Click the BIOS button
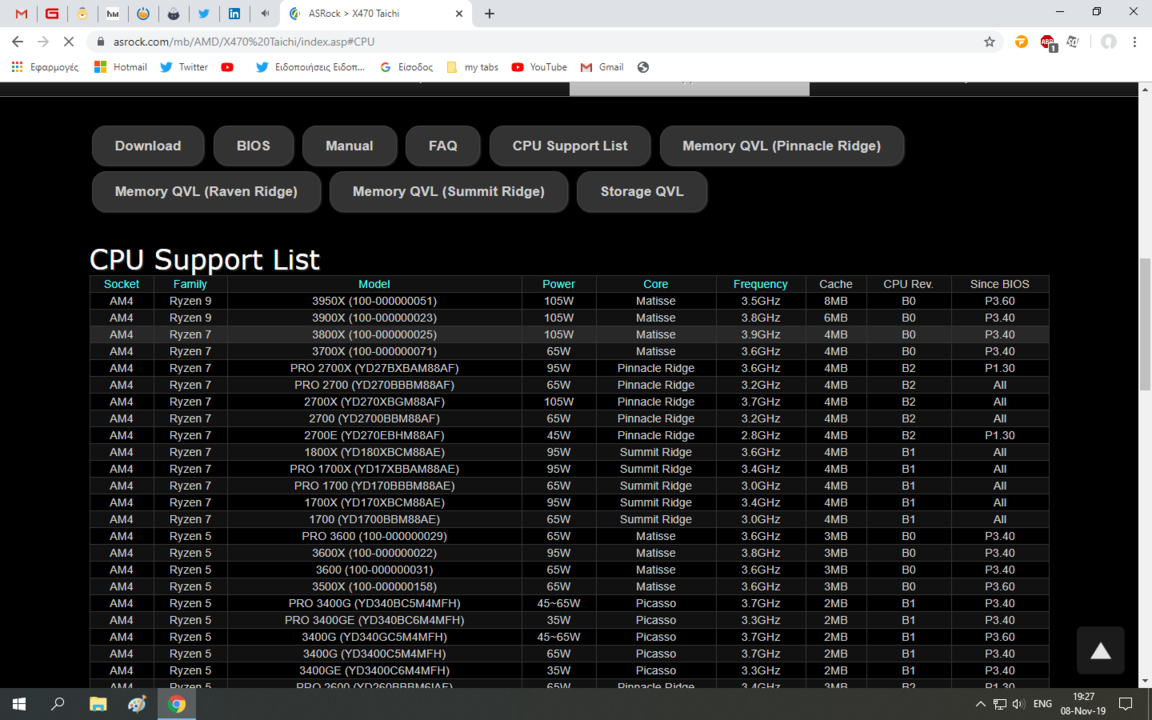This screenshot has width=1152, height=720. point(253,145)
